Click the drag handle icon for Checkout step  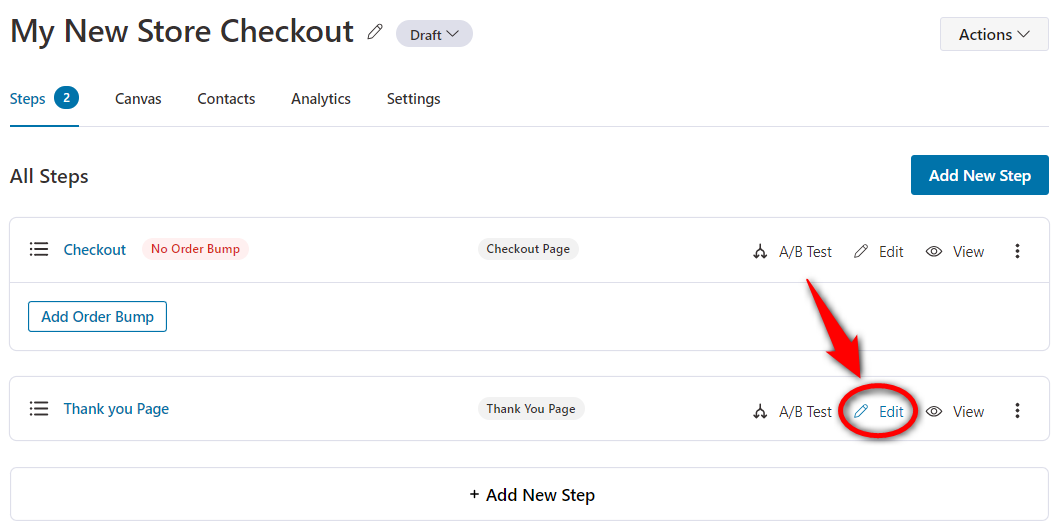(39, 250)
